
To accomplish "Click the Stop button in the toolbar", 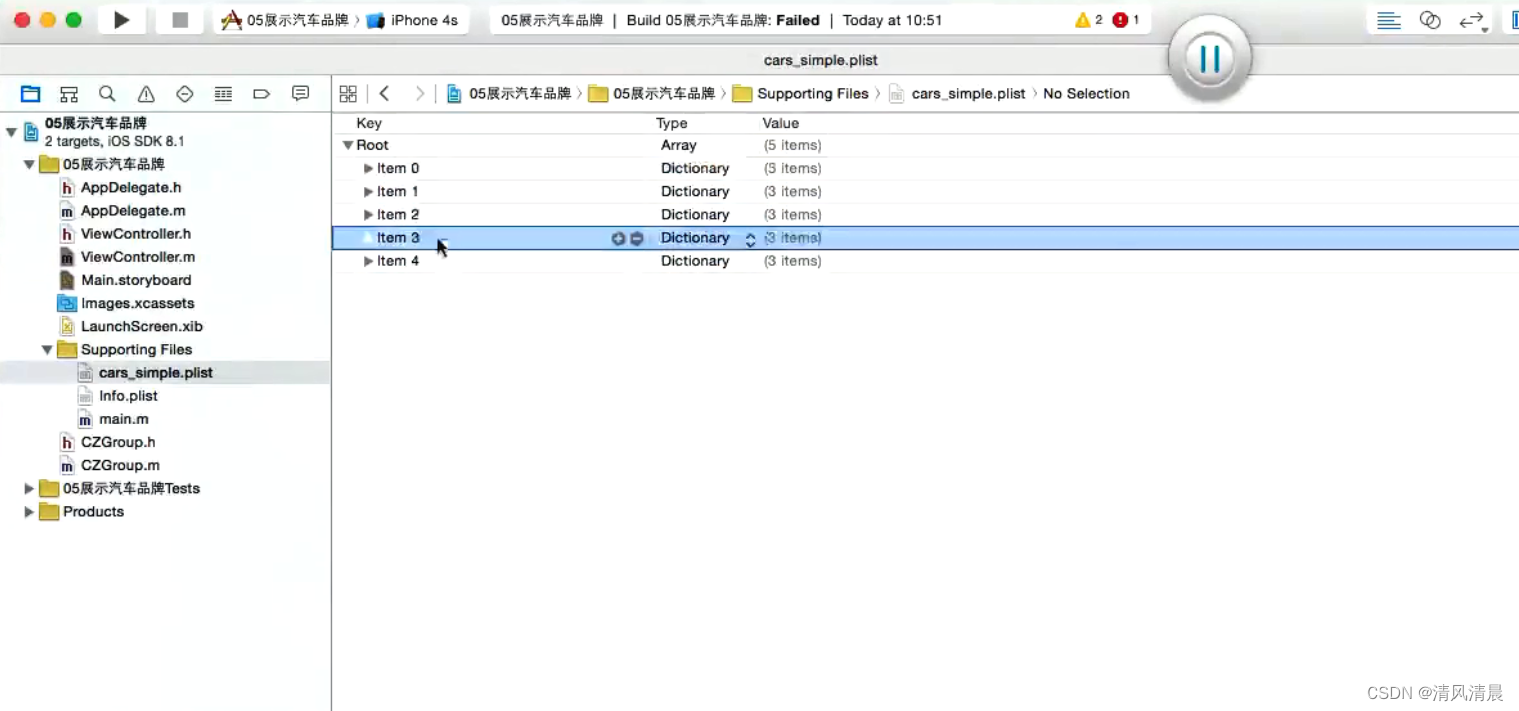I will (180, 20).
